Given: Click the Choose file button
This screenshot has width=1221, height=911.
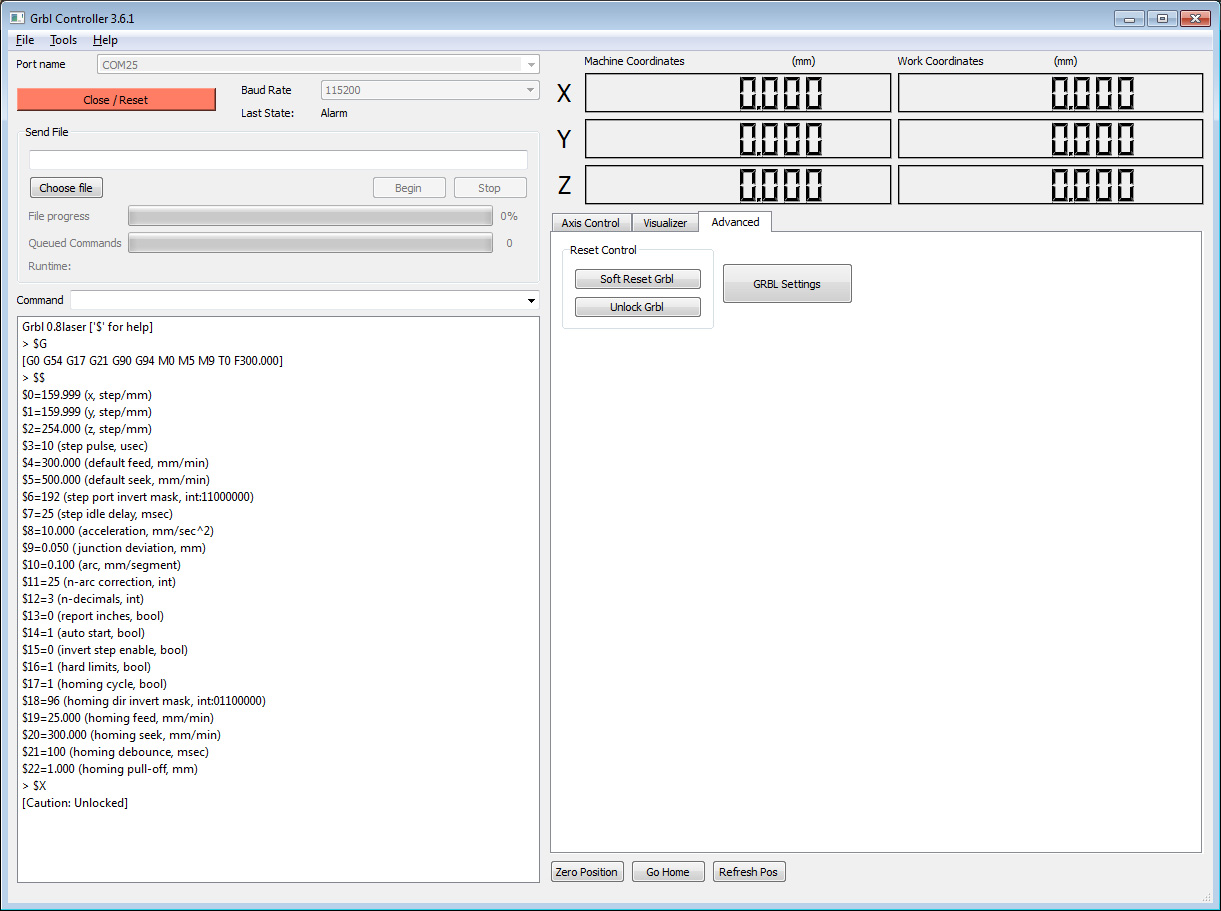Looking at the screenshot, I should coord(66,188).
